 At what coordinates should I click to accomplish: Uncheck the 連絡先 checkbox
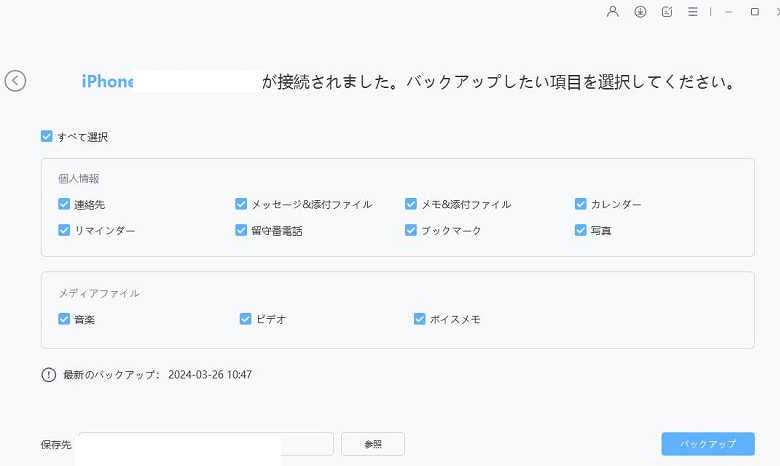[64, 204]
